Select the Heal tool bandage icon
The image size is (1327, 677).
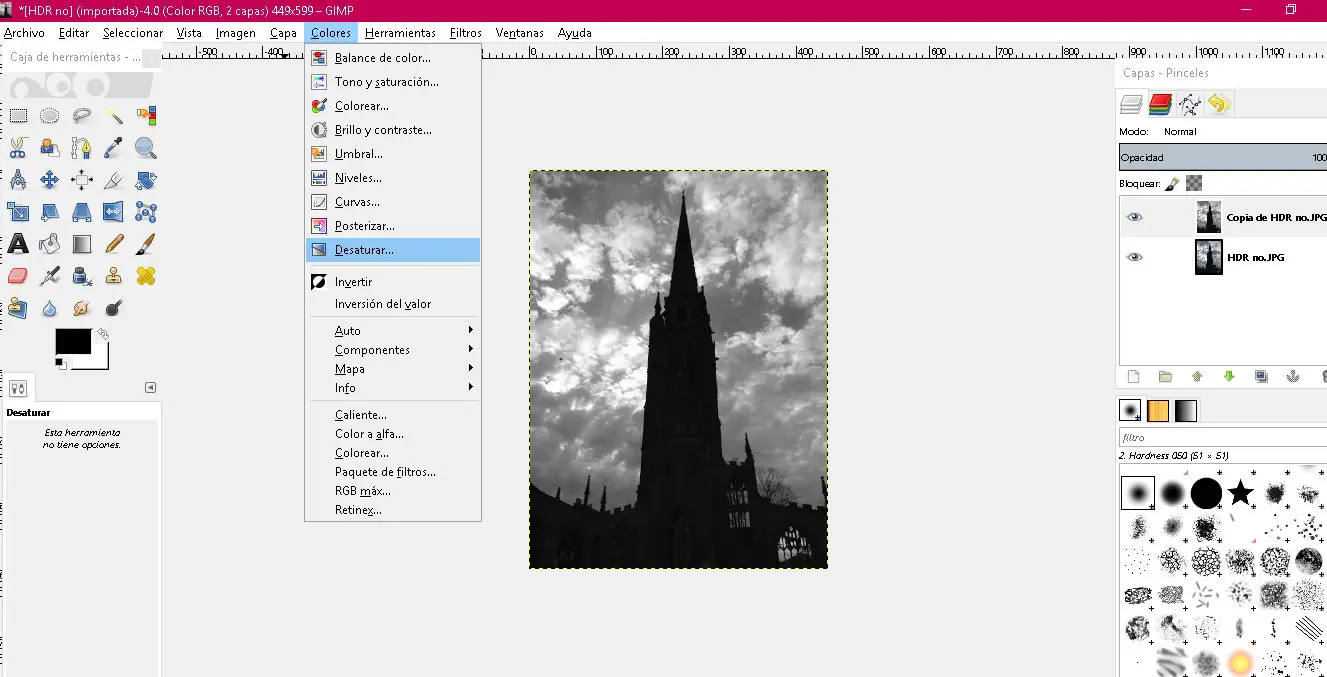tap(146, 276)
